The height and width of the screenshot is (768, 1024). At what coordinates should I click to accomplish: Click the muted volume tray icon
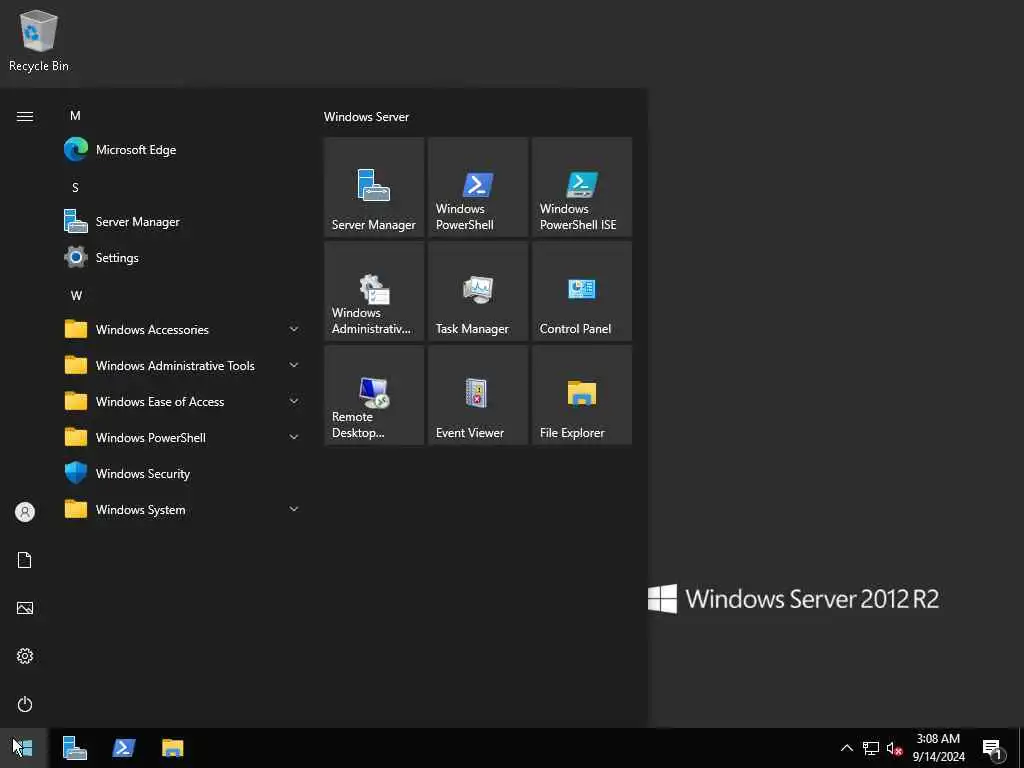click(894, 748)
